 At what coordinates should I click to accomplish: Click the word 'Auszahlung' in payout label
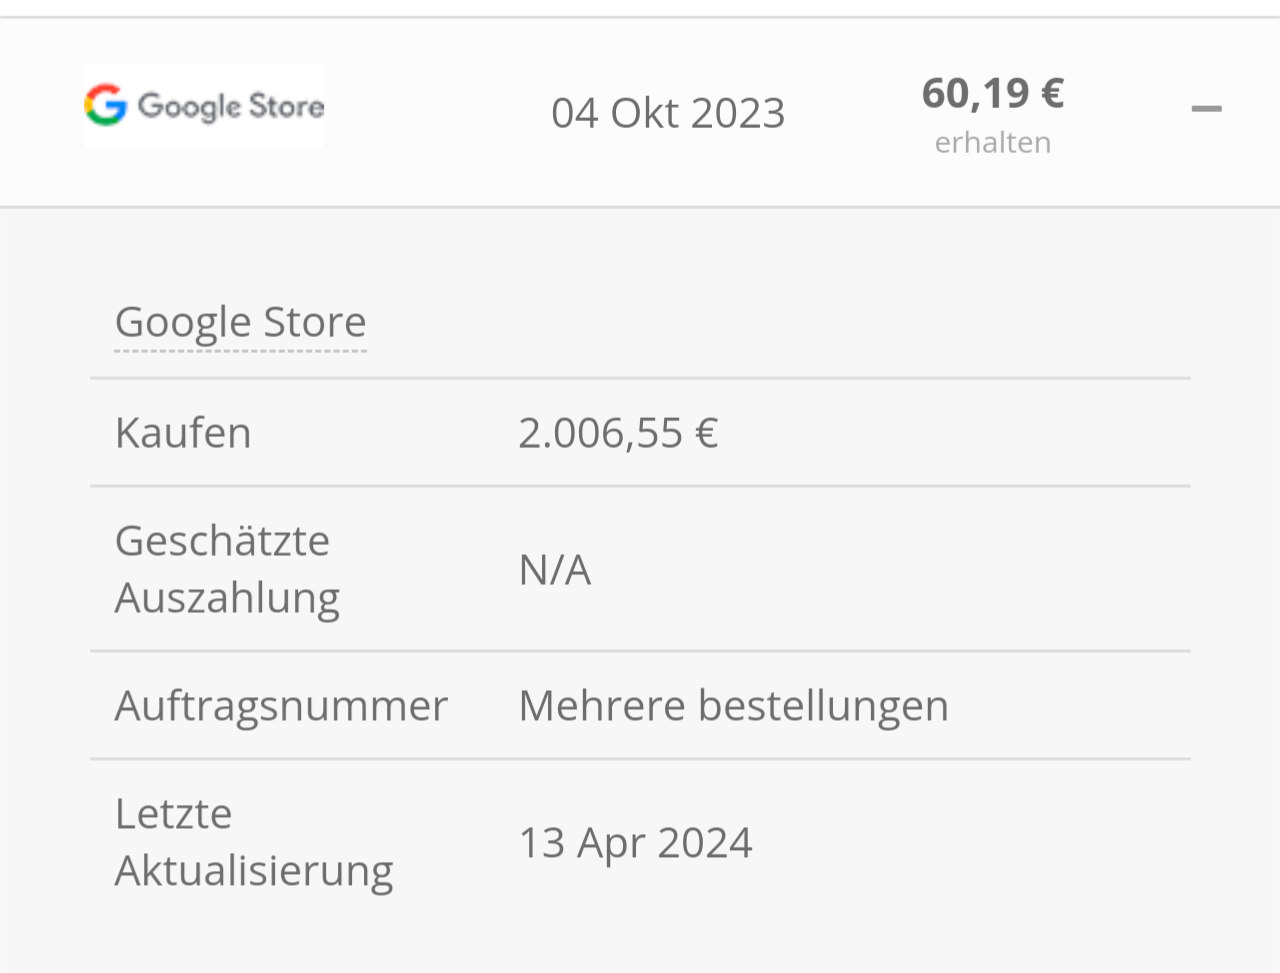point(227,598)
